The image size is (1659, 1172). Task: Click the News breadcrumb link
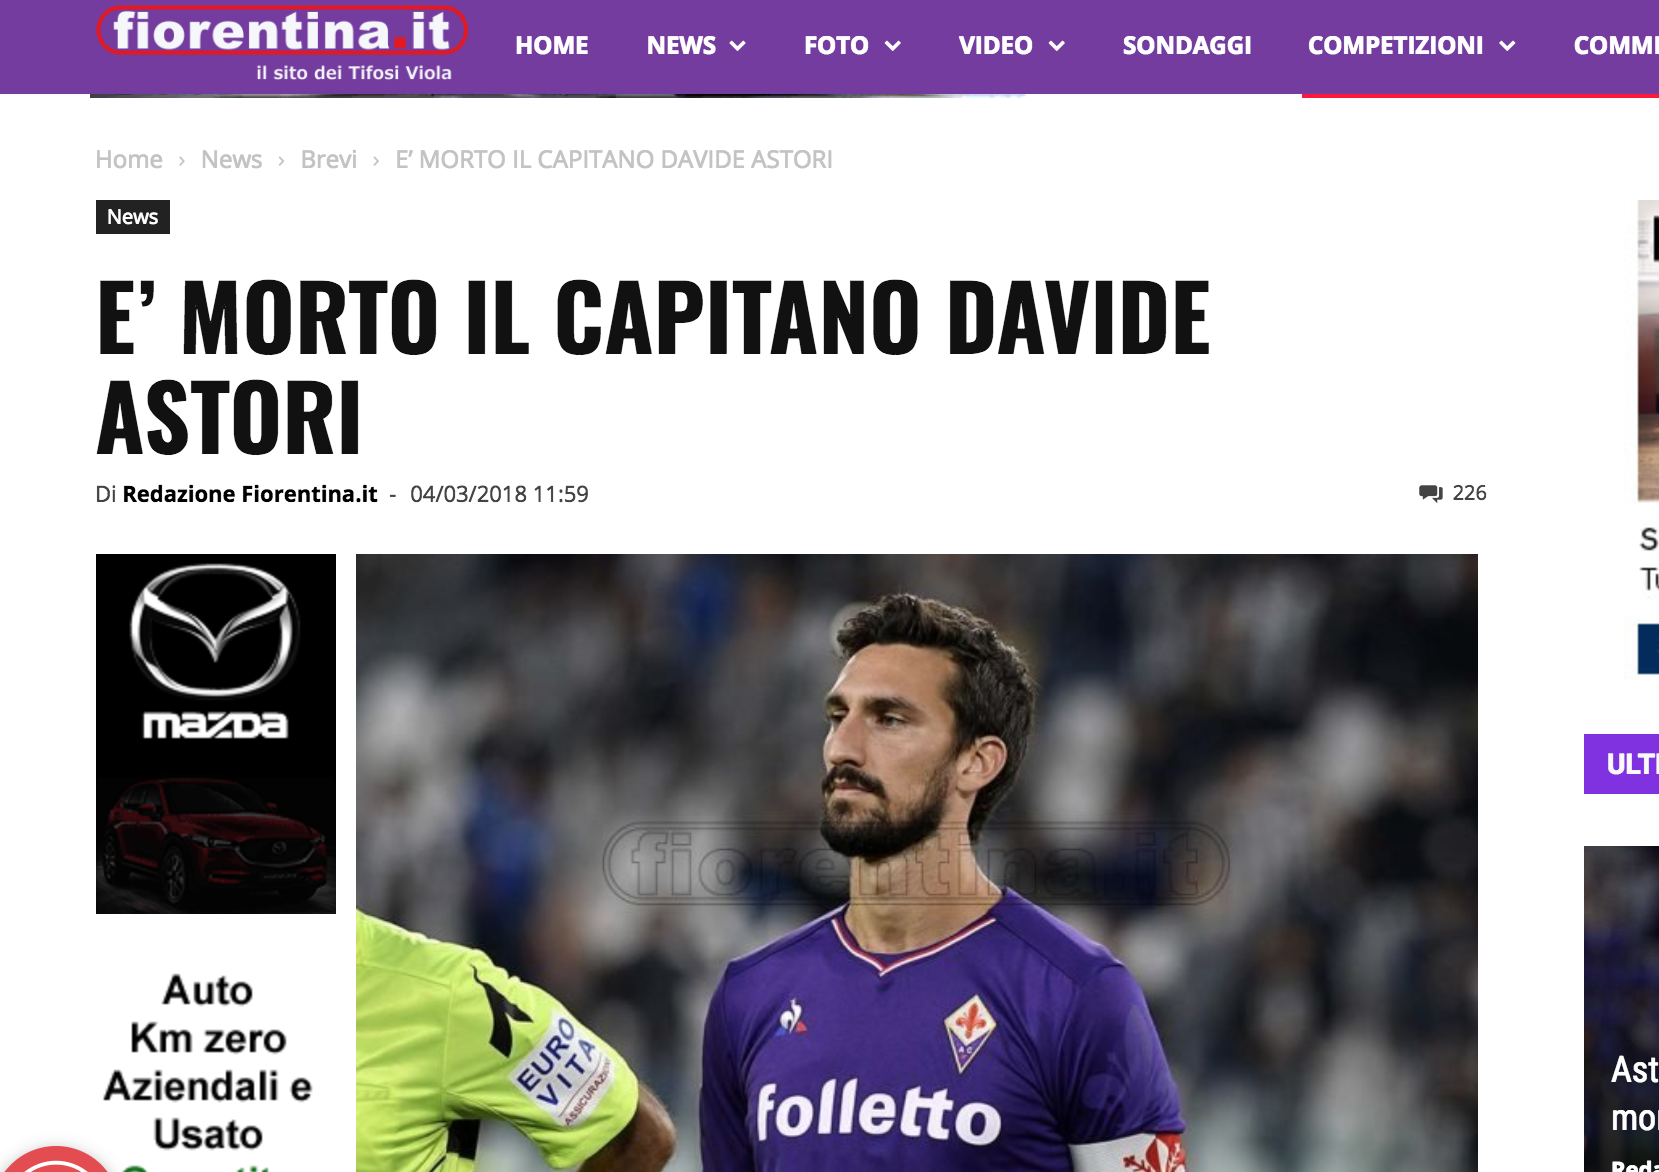(x=231, y=160)
